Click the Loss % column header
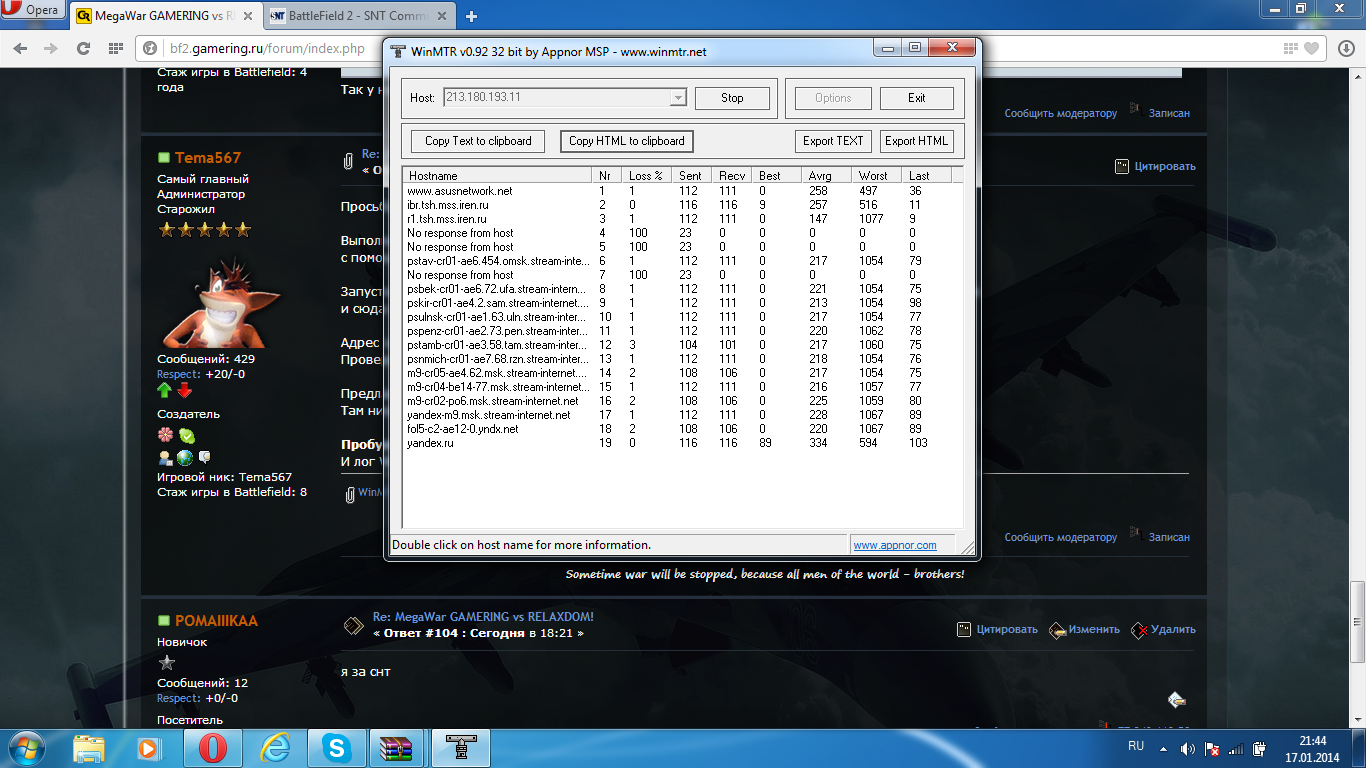The image size is (1366, 768). pyautogui.click(x=645, y=175)
